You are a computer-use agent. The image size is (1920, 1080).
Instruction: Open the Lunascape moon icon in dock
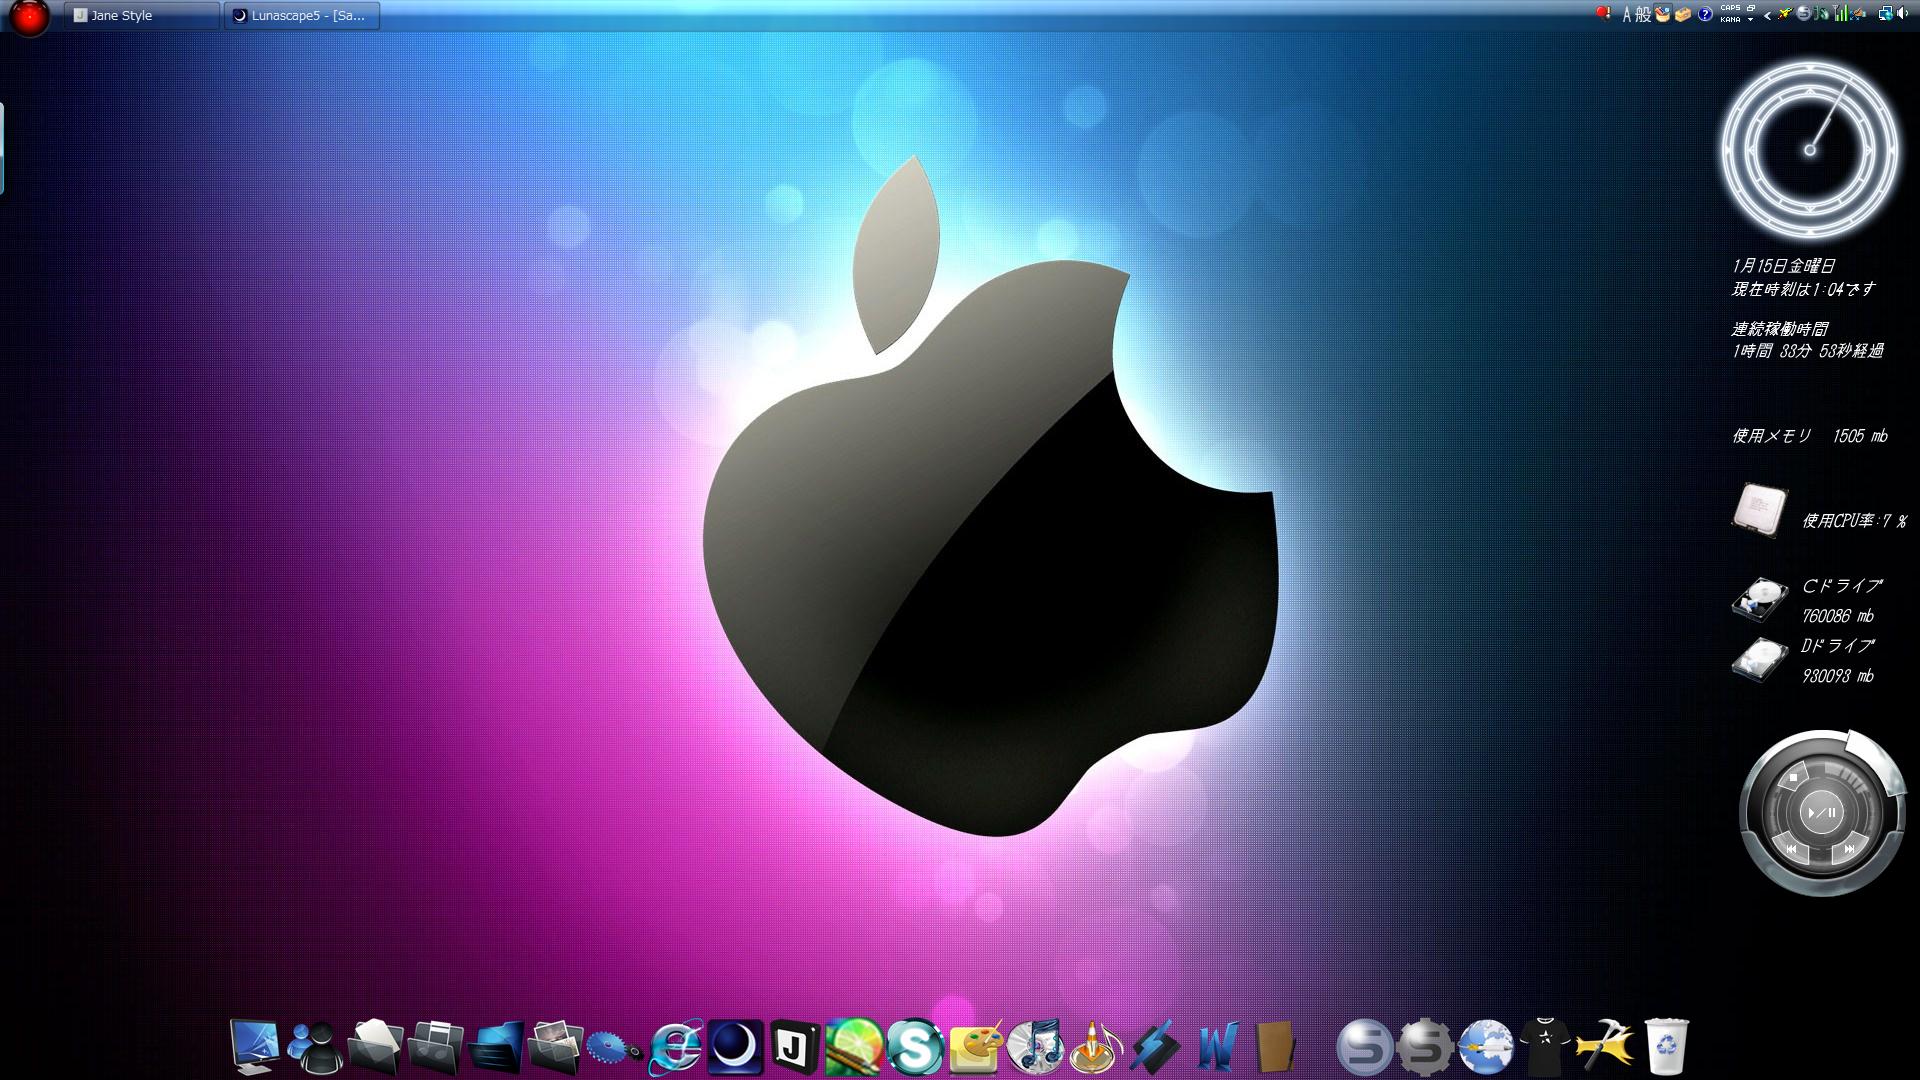click(735, 1046)
